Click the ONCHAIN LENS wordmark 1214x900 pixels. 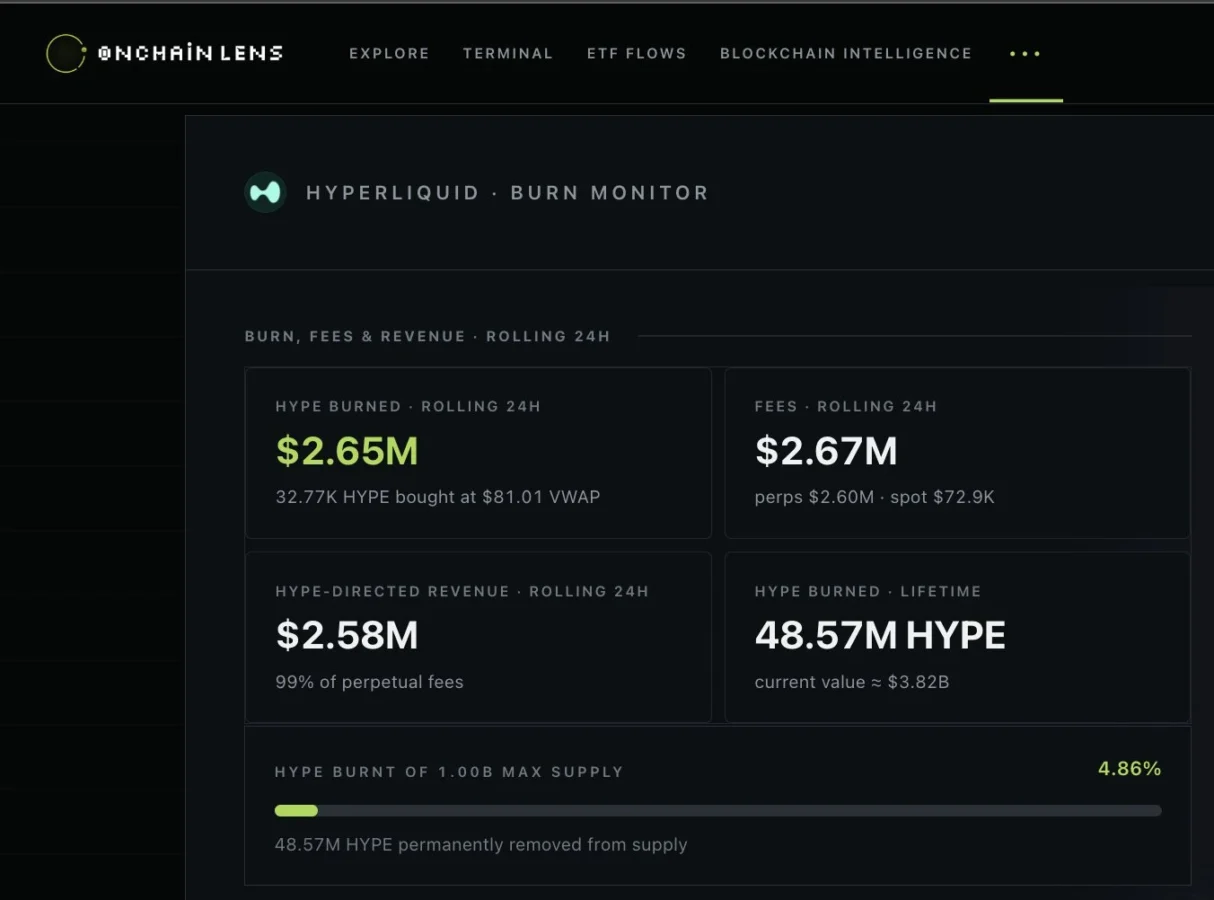pyautogui.click(x=190, y=54)
